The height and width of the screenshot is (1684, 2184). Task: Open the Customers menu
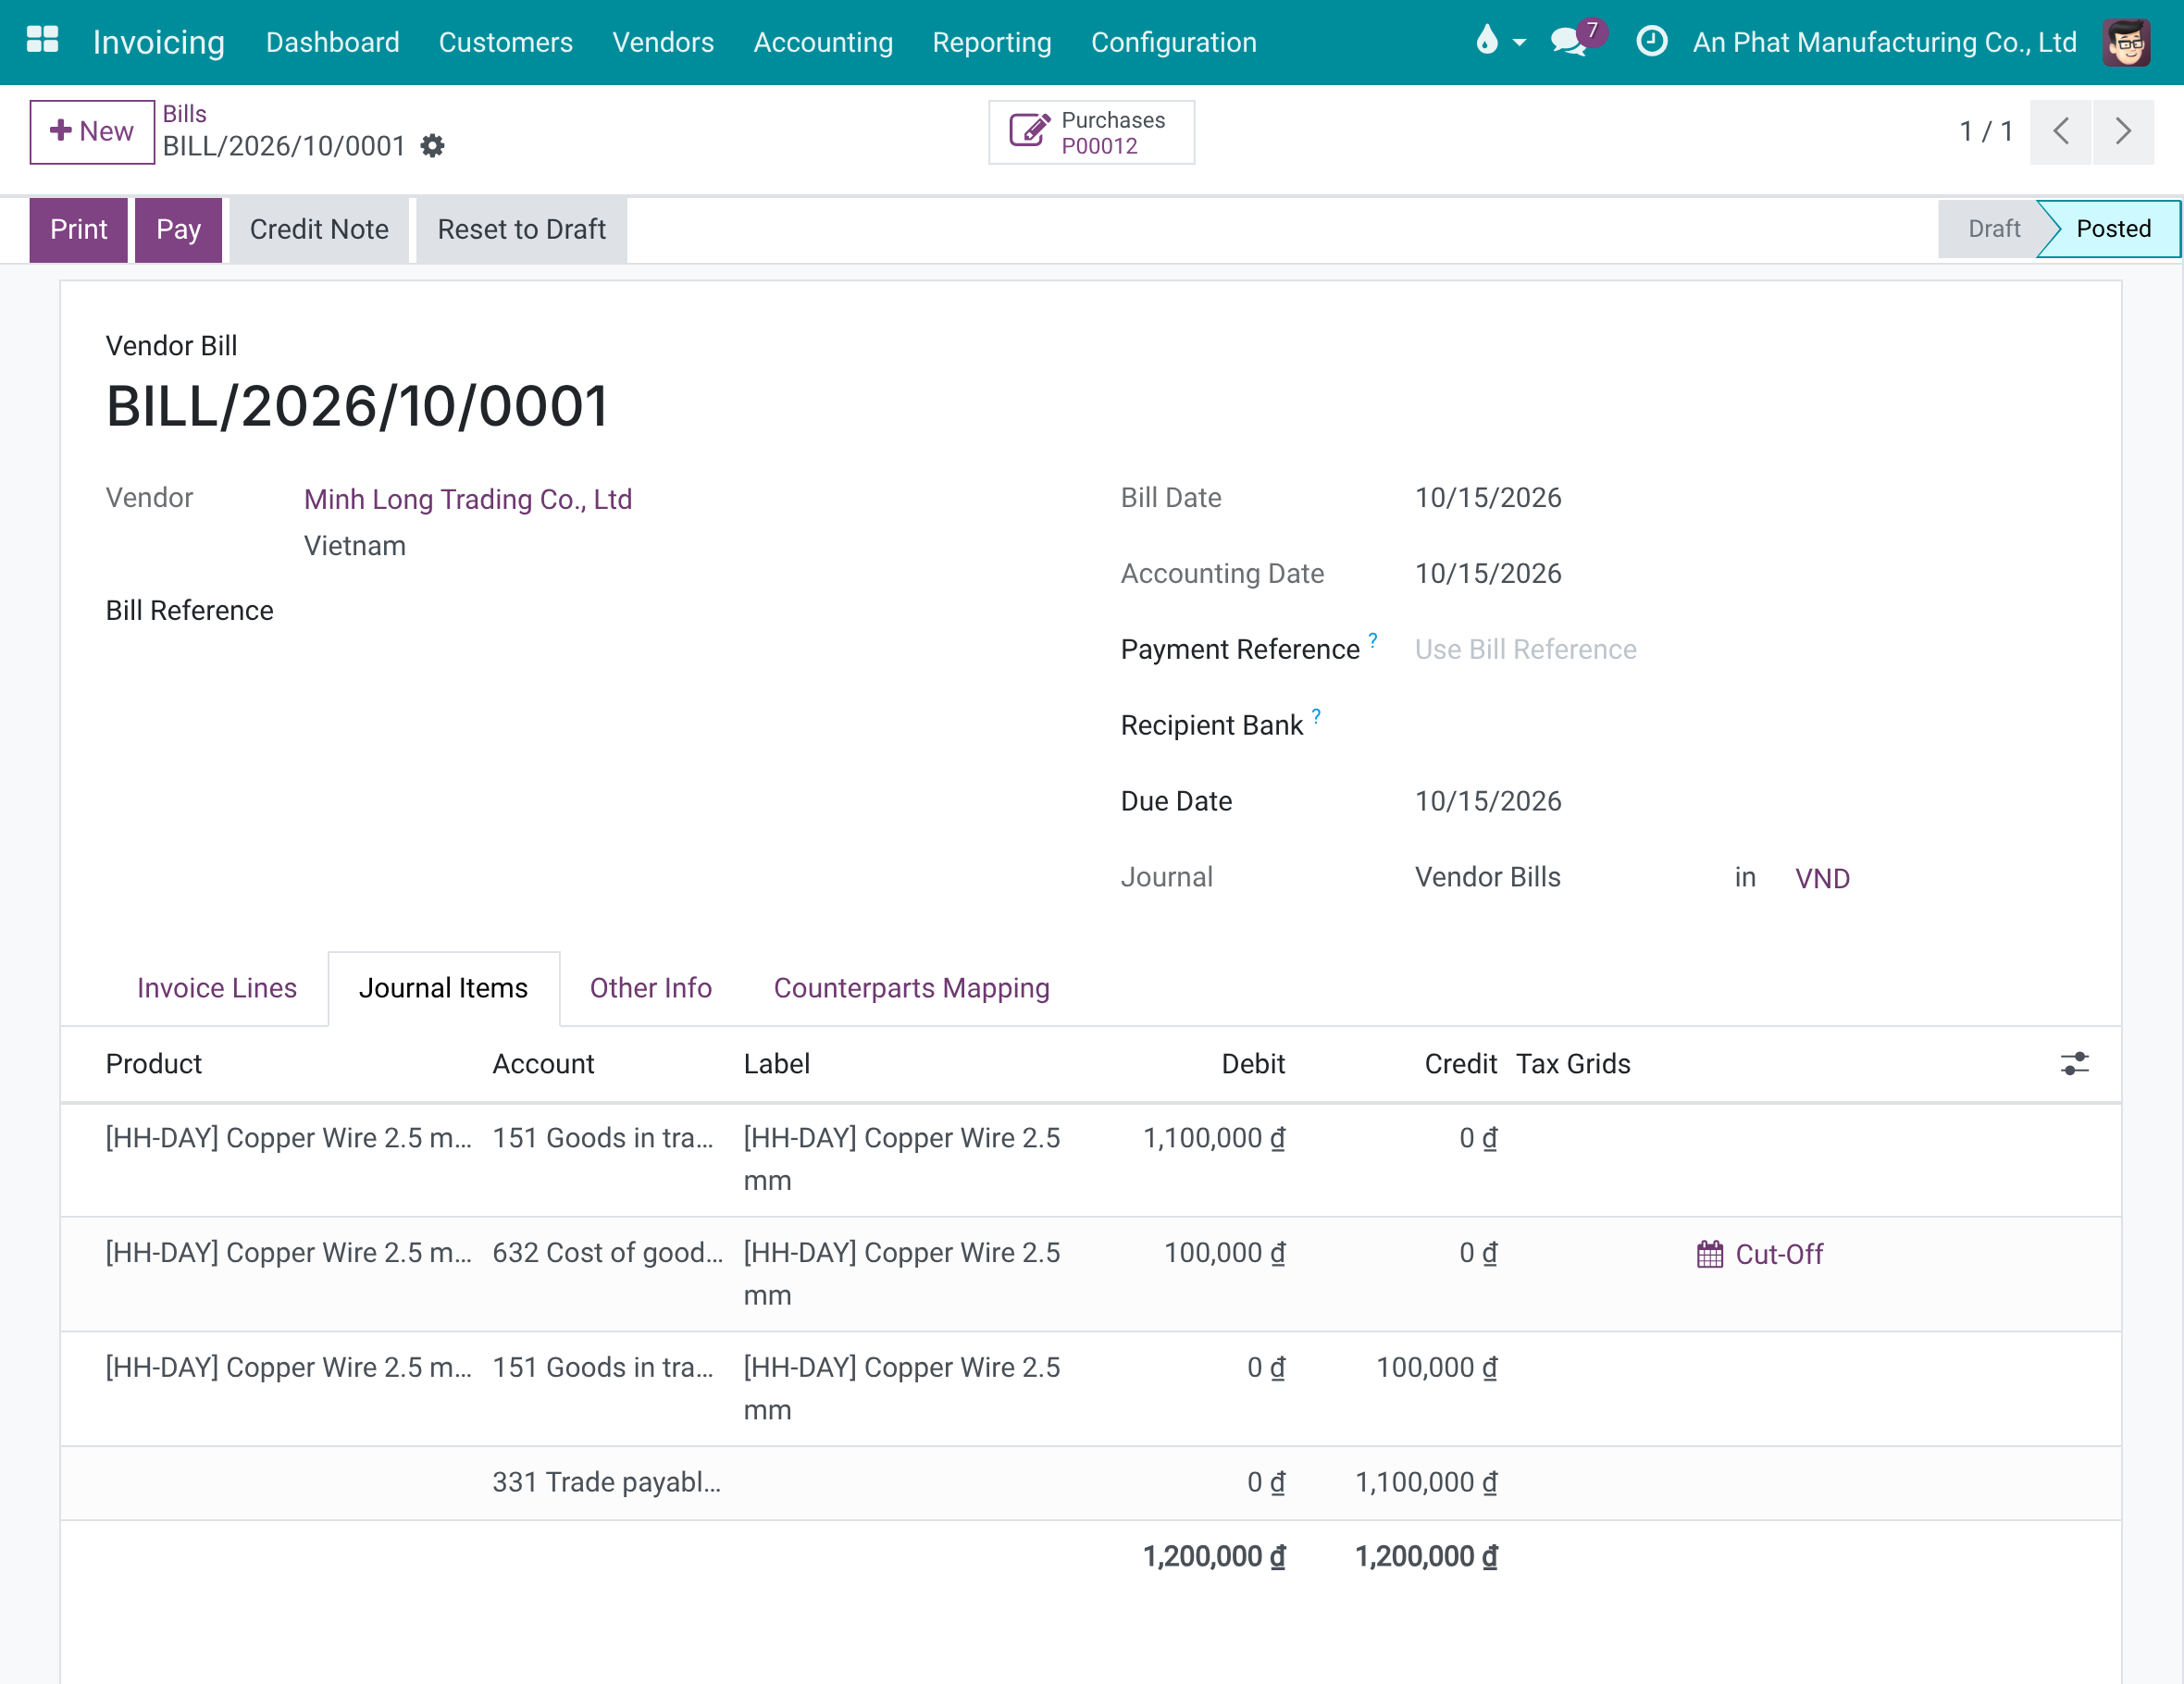click(506, 42)
